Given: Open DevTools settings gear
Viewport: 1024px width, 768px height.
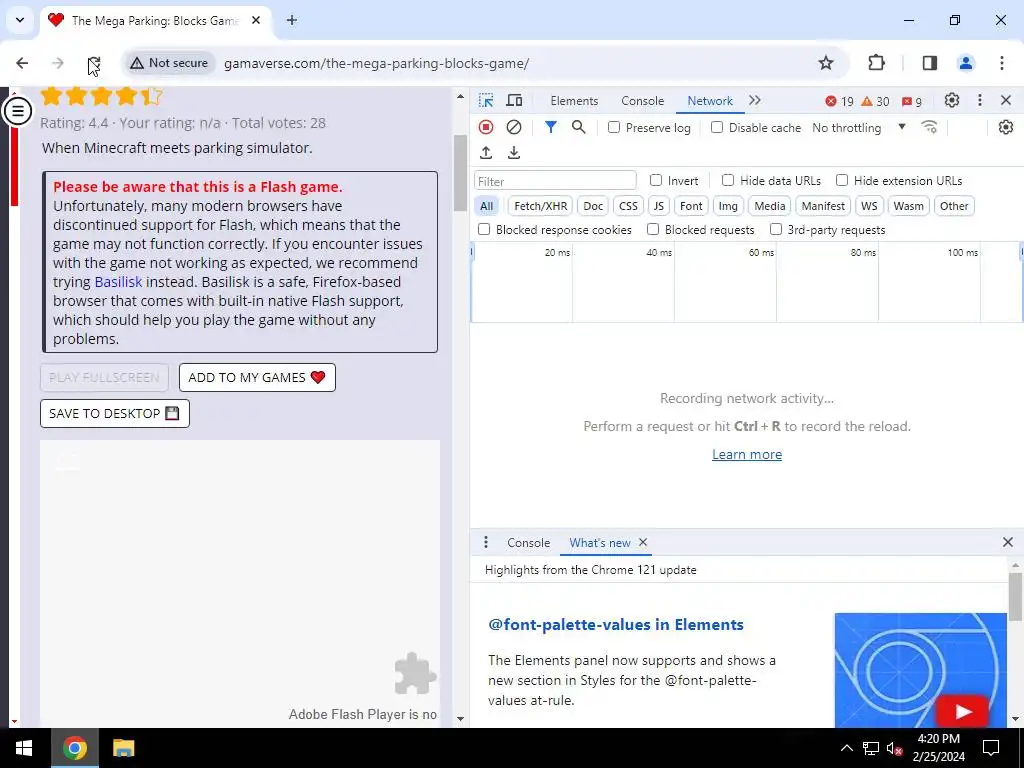Looking at the screenshot, I should (952, 101).
